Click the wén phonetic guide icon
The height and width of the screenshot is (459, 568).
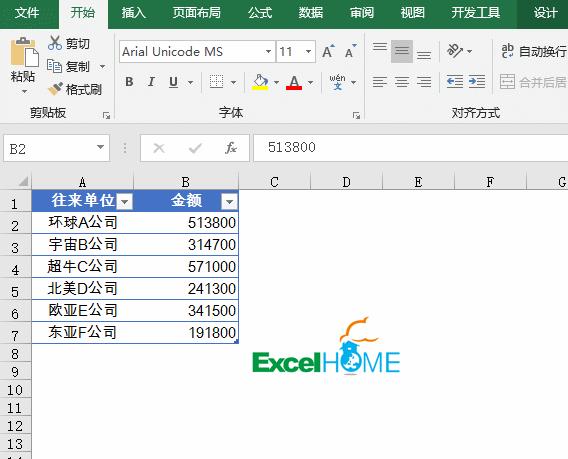coord(337,82)
